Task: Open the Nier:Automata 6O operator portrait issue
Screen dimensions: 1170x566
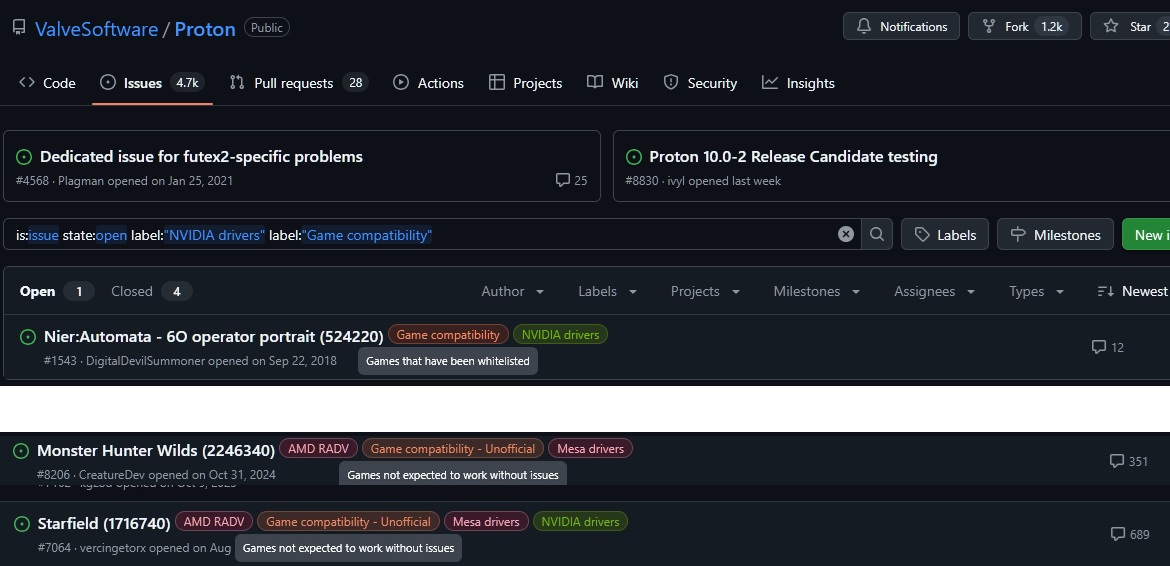Action: pos(213,336)
